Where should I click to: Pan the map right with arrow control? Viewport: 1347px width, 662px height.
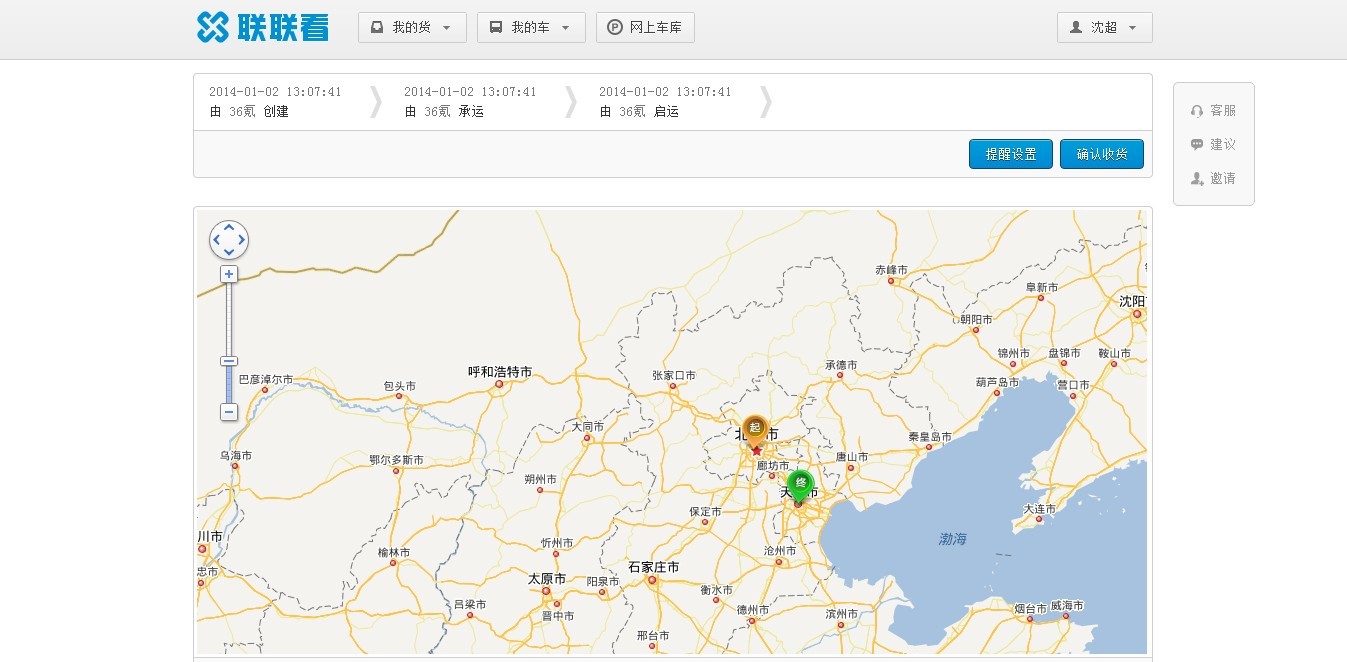click(x=241, y=240)
